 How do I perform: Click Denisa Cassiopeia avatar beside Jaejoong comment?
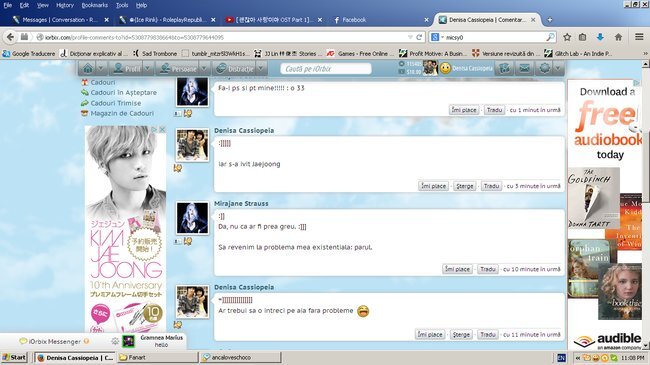point(192,145)
